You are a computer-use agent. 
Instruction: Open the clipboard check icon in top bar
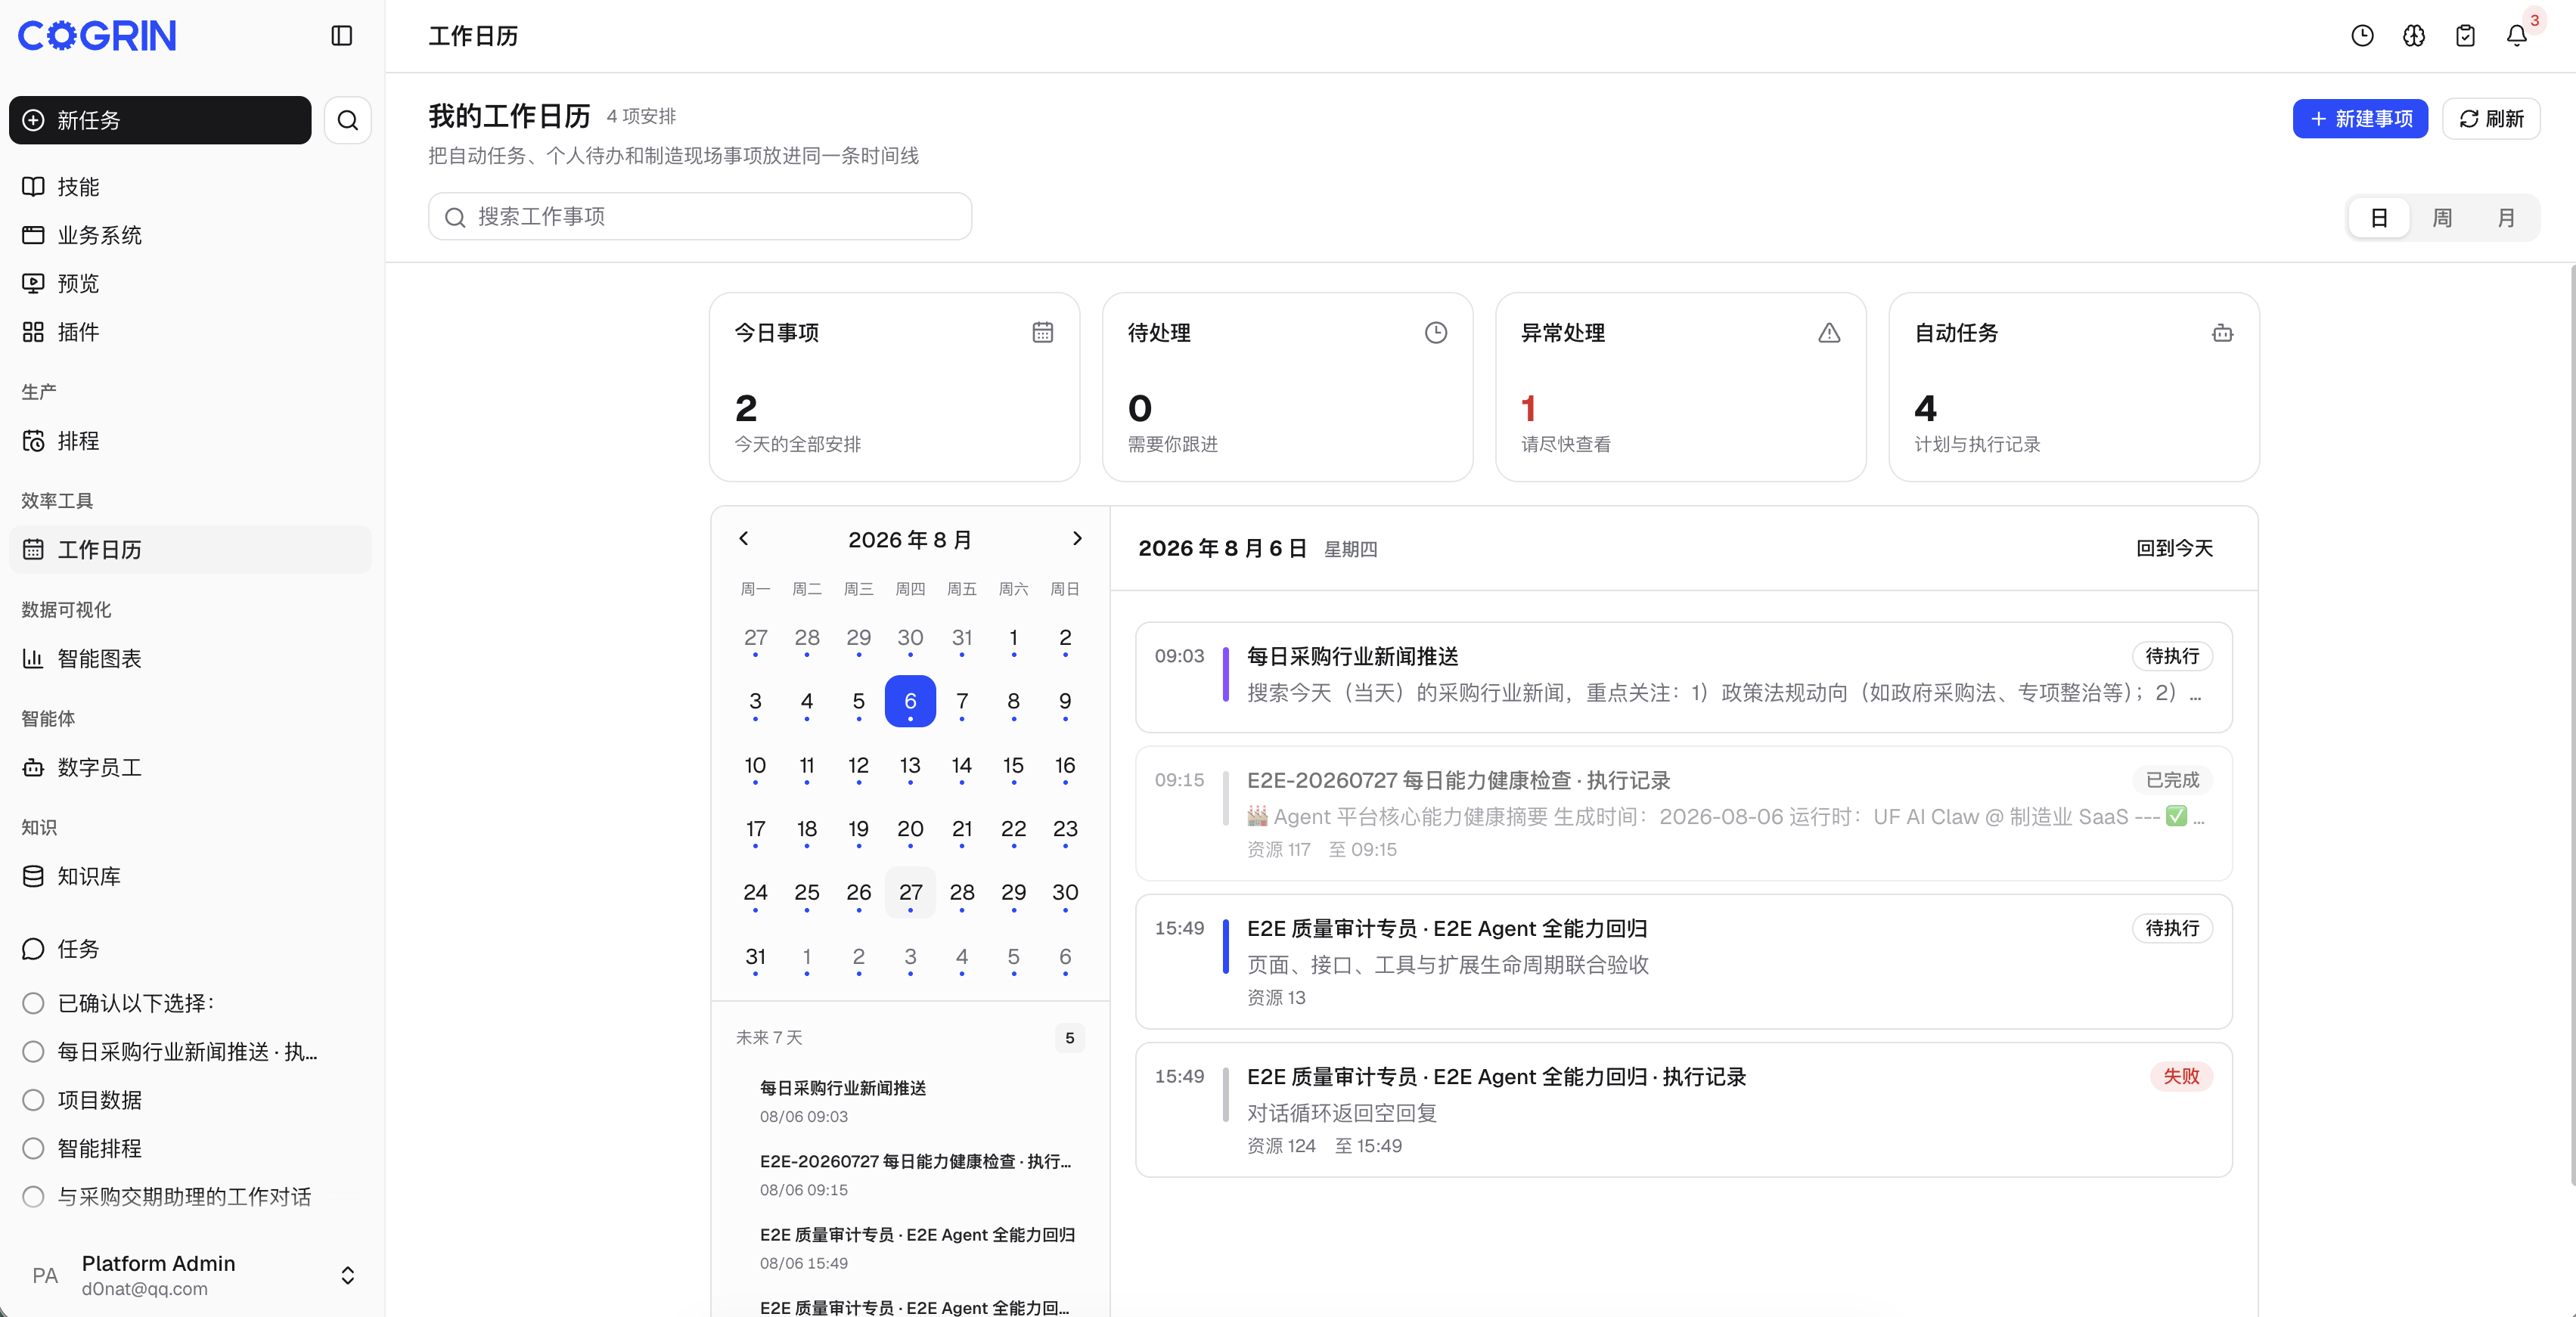click(x=2465, y=36)
